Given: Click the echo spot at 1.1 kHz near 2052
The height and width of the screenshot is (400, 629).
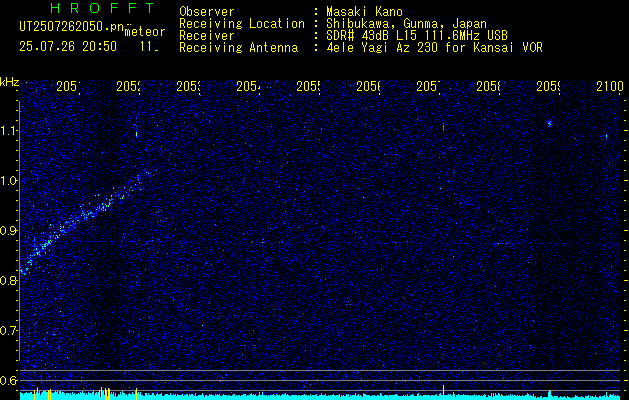Looking at the screenshot, I should pos(136,134).
